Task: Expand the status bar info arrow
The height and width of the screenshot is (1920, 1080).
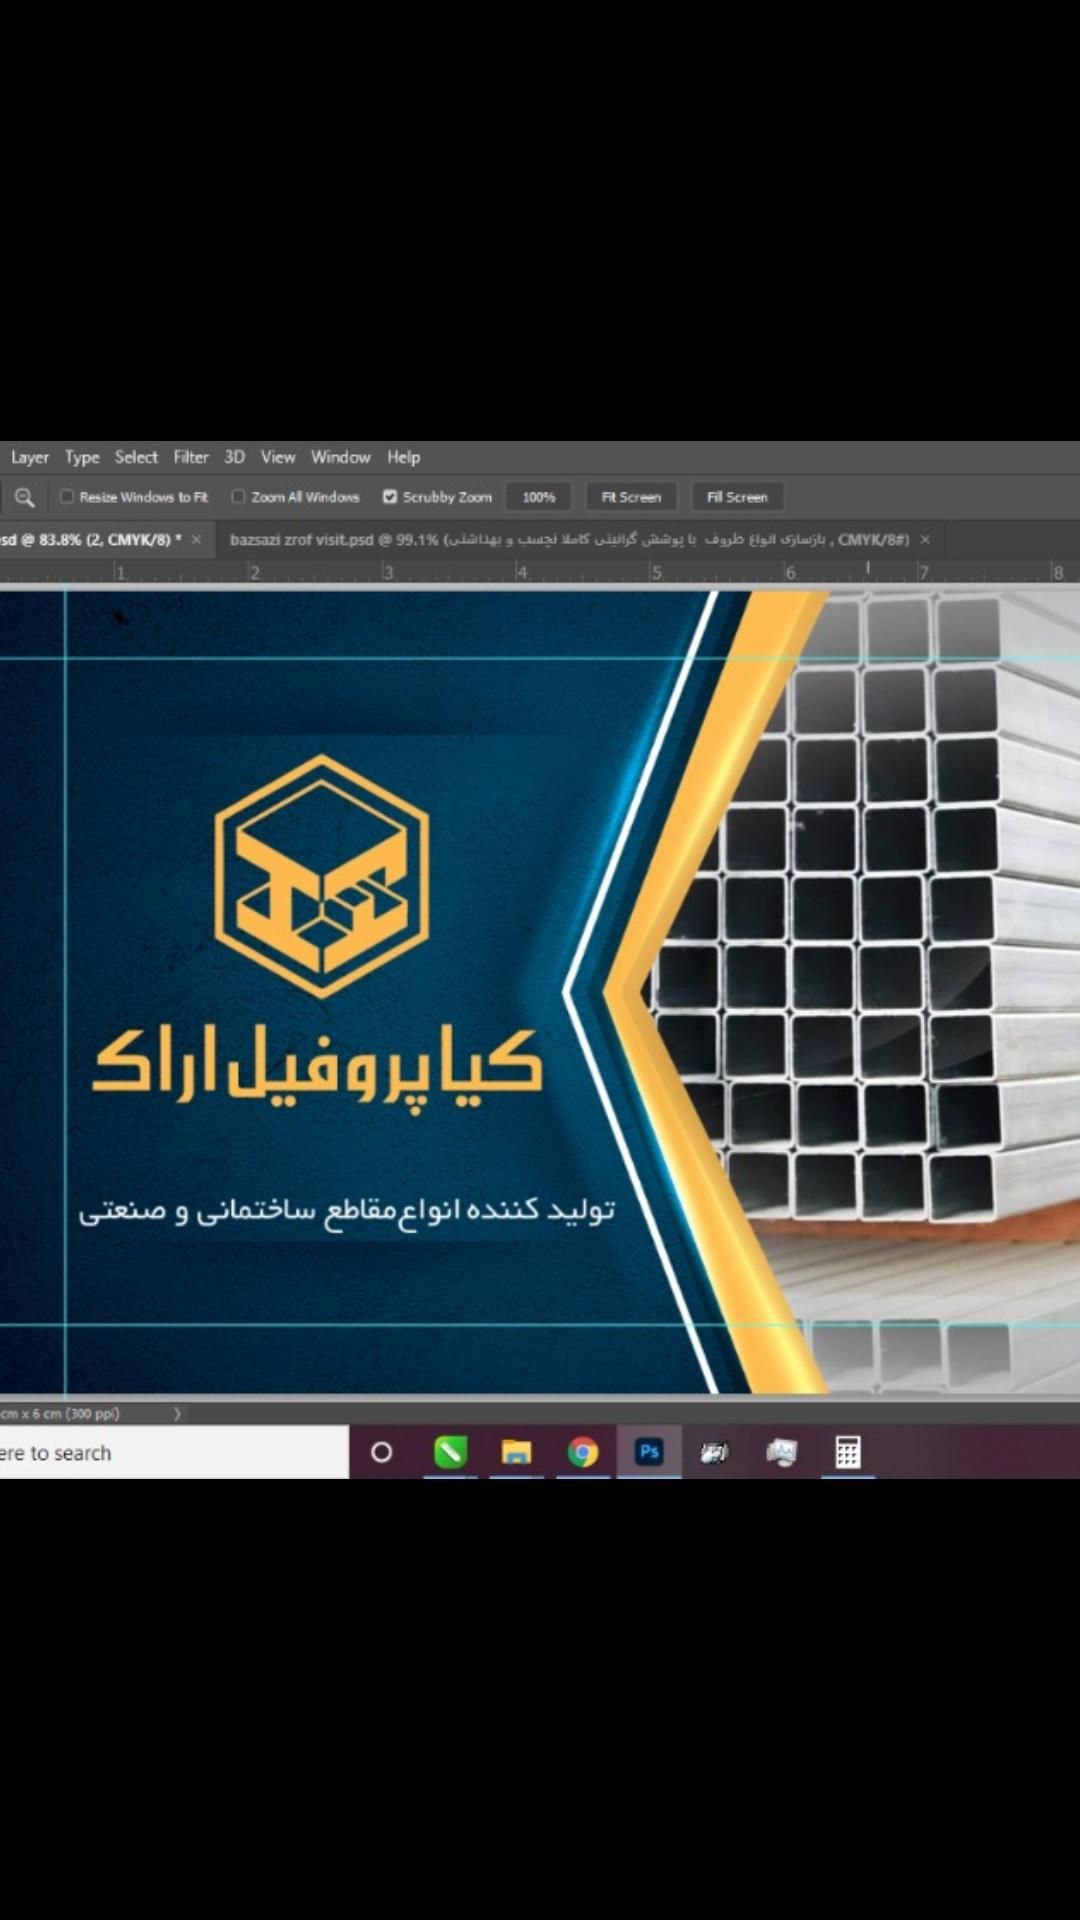Action: 177,1414
